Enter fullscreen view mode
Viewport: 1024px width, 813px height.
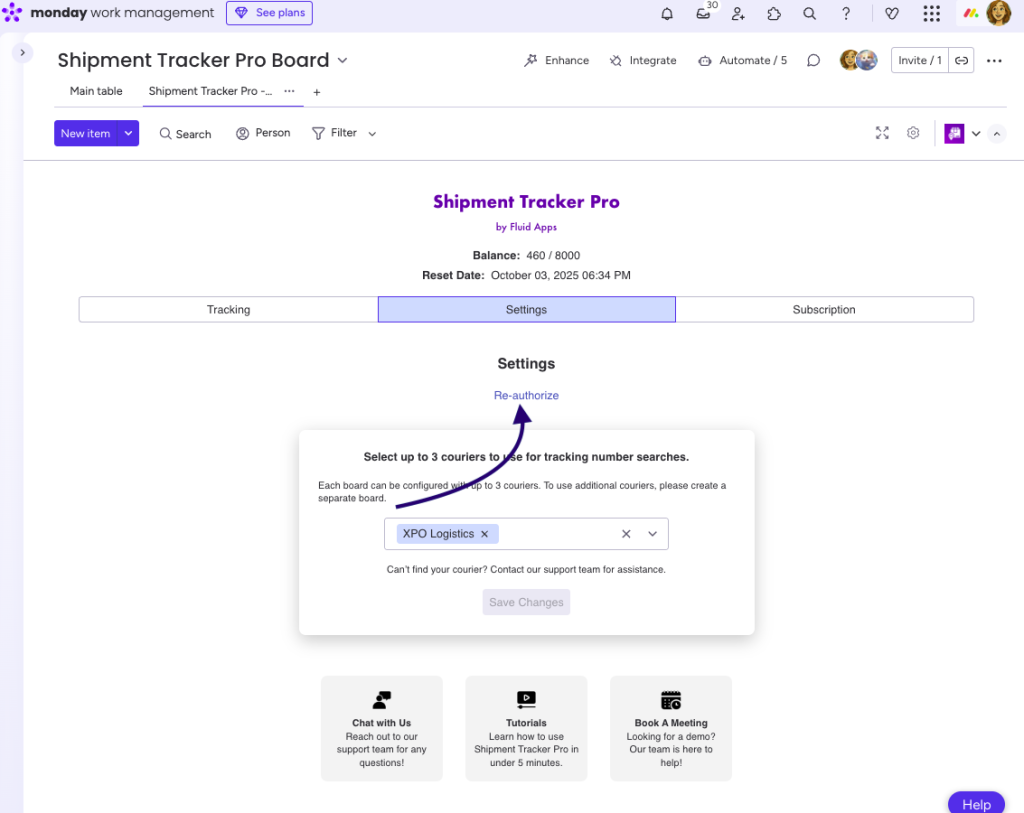click(x=882, y=133)
